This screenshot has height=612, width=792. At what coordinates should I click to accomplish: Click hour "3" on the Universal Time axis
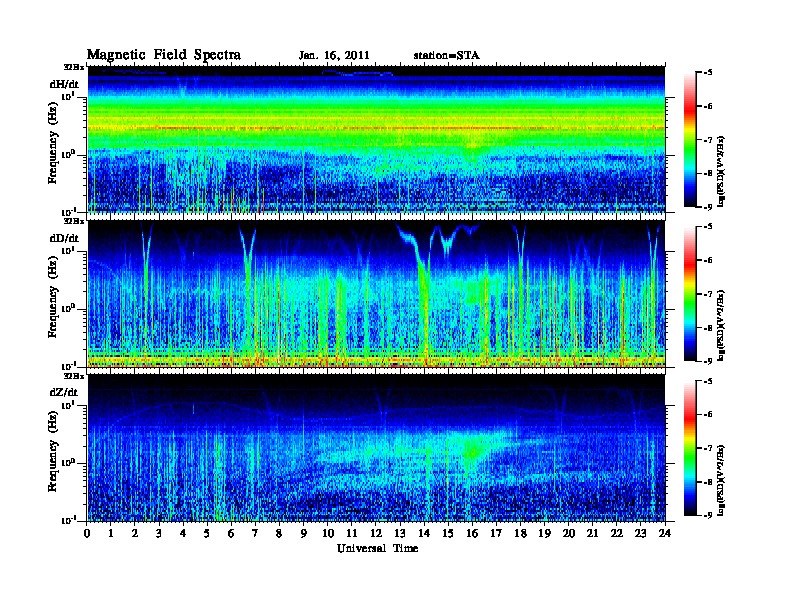point(159,533)
